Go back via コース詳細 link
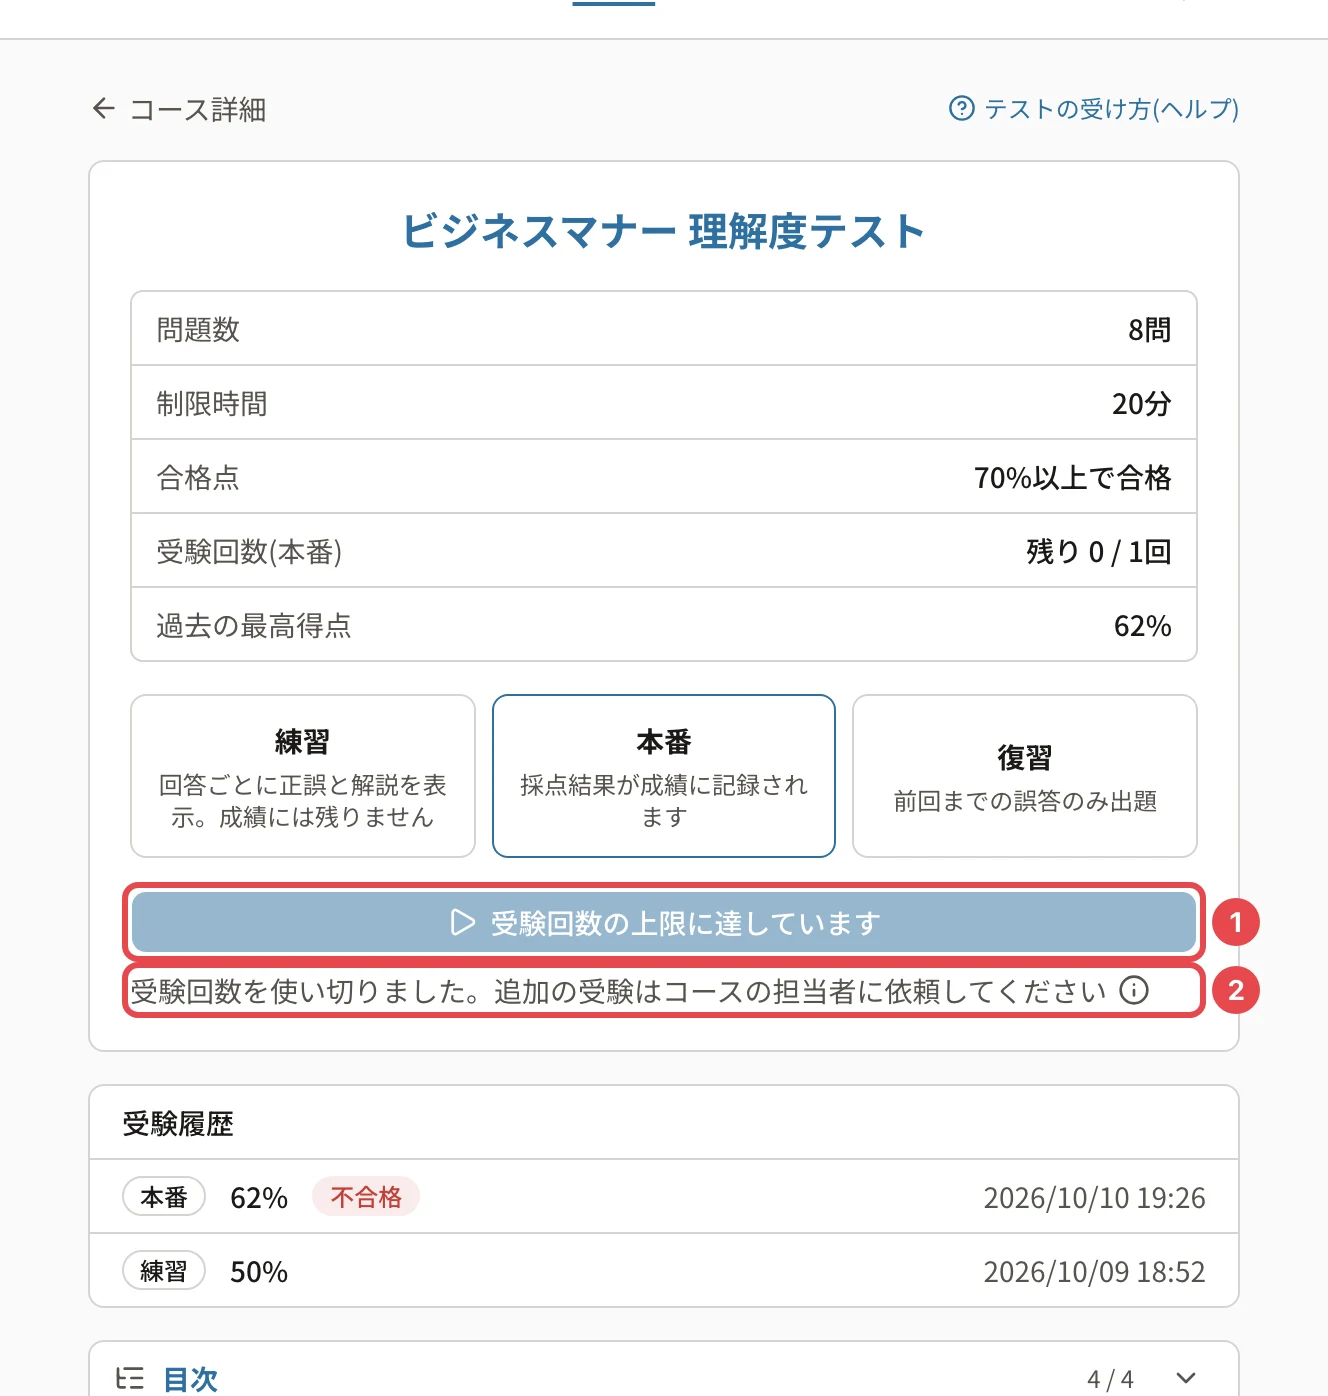 click(179, 109)
